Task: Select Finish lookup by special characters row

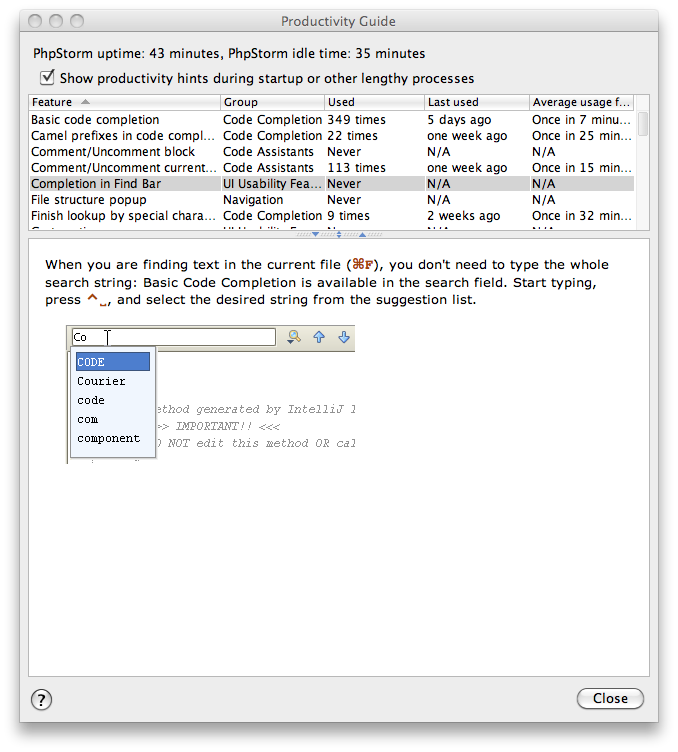Action: (331, 216)
